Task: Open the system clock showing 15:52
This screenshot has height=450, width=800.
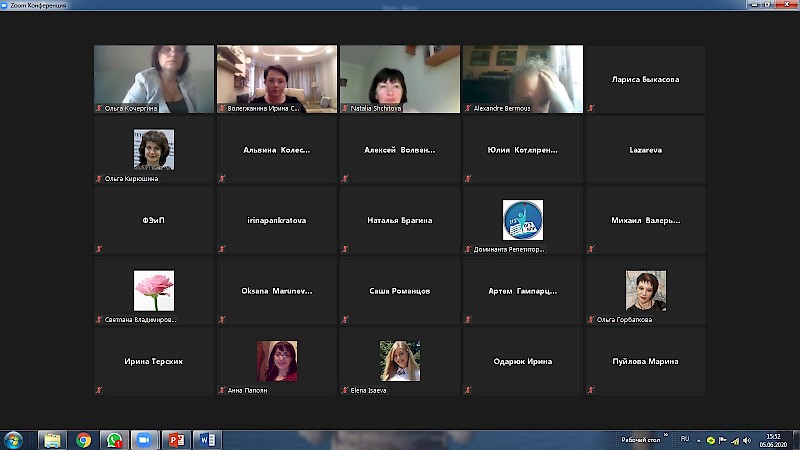Action: (x=773, y=440)
